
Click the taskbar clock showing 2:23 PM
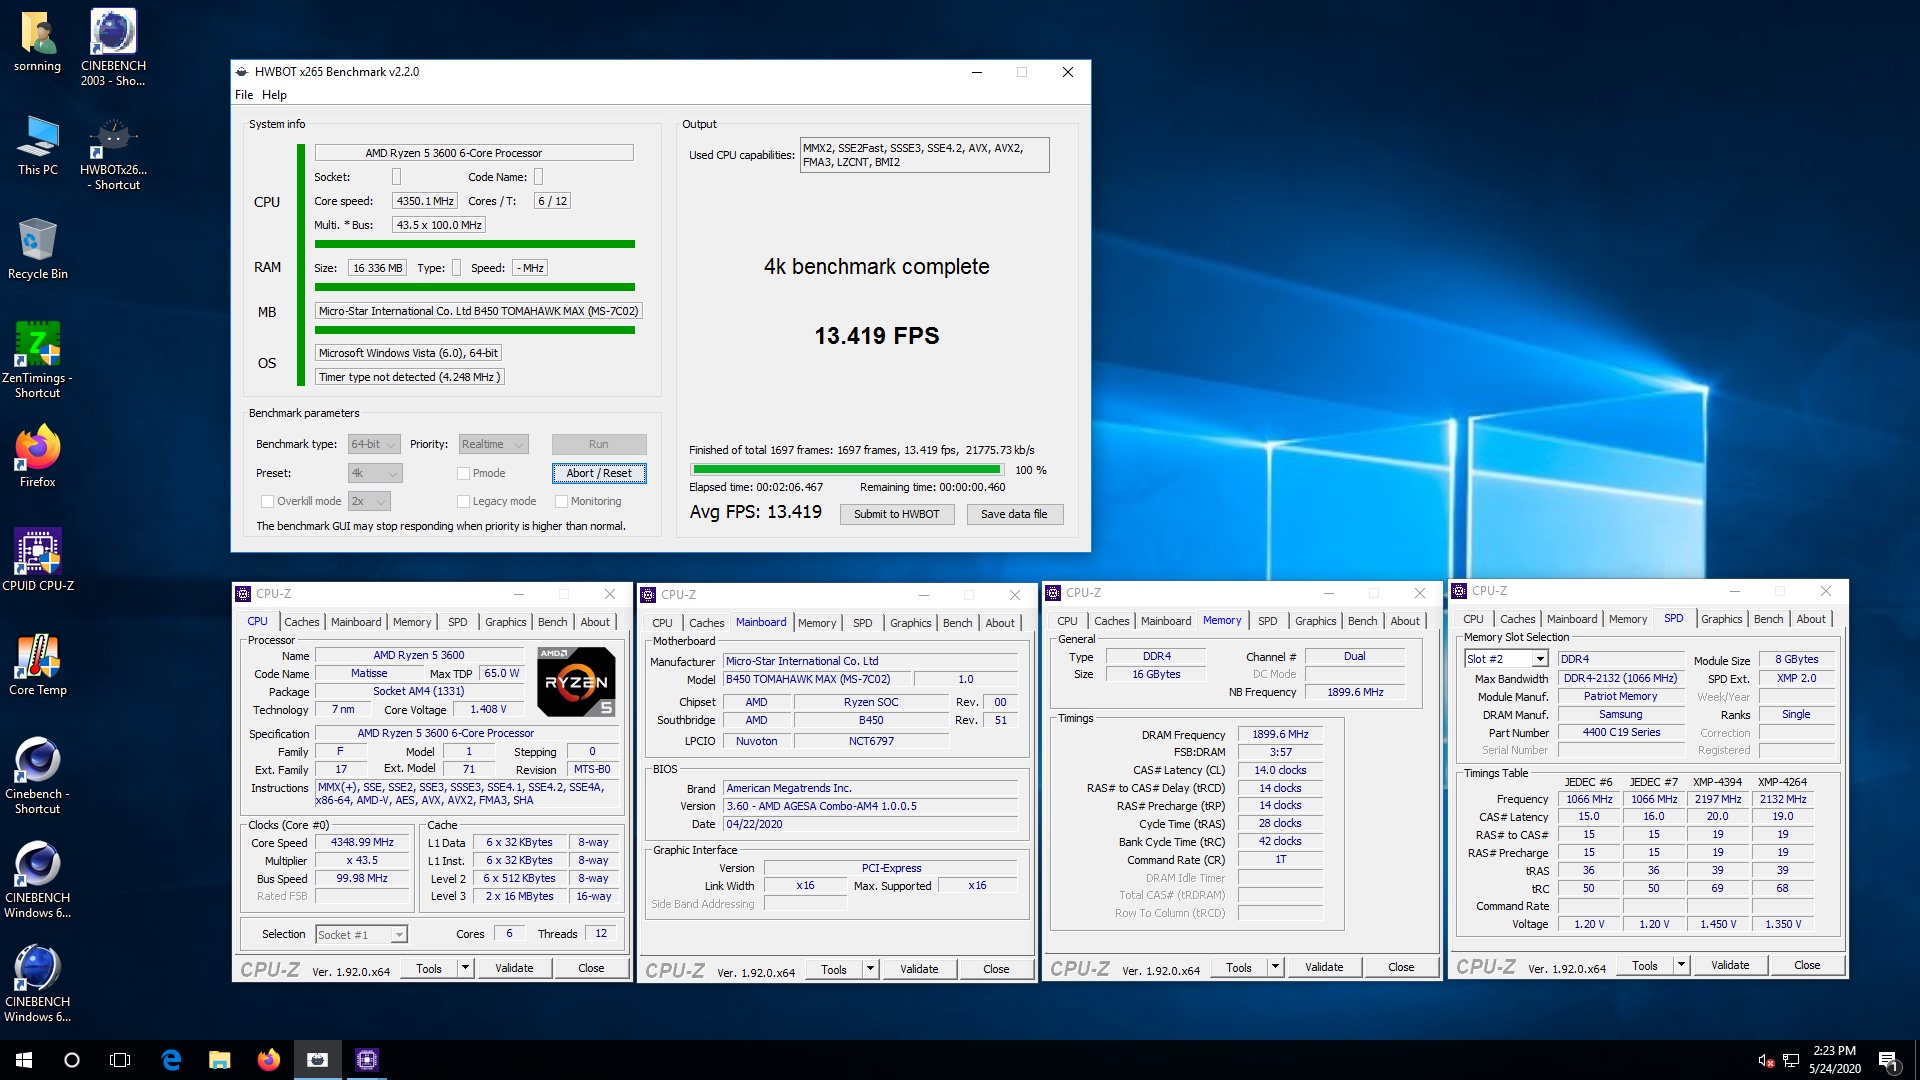(1835, 1060)
